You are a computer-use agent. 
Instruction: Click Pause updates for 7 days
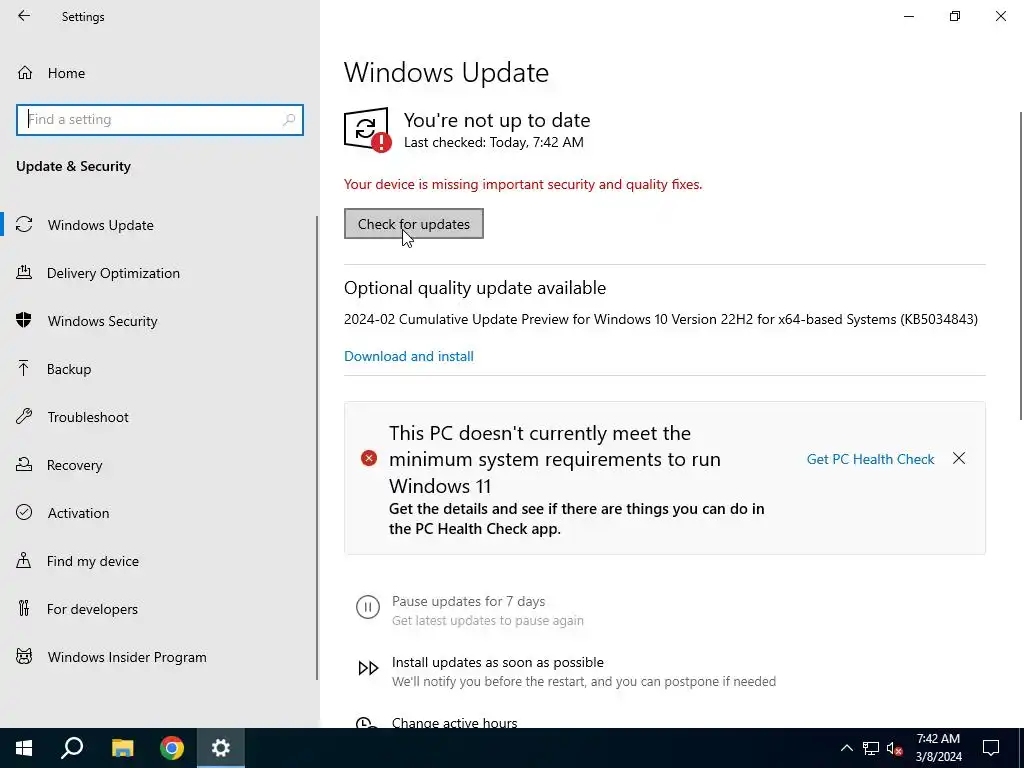pos(468,601)
